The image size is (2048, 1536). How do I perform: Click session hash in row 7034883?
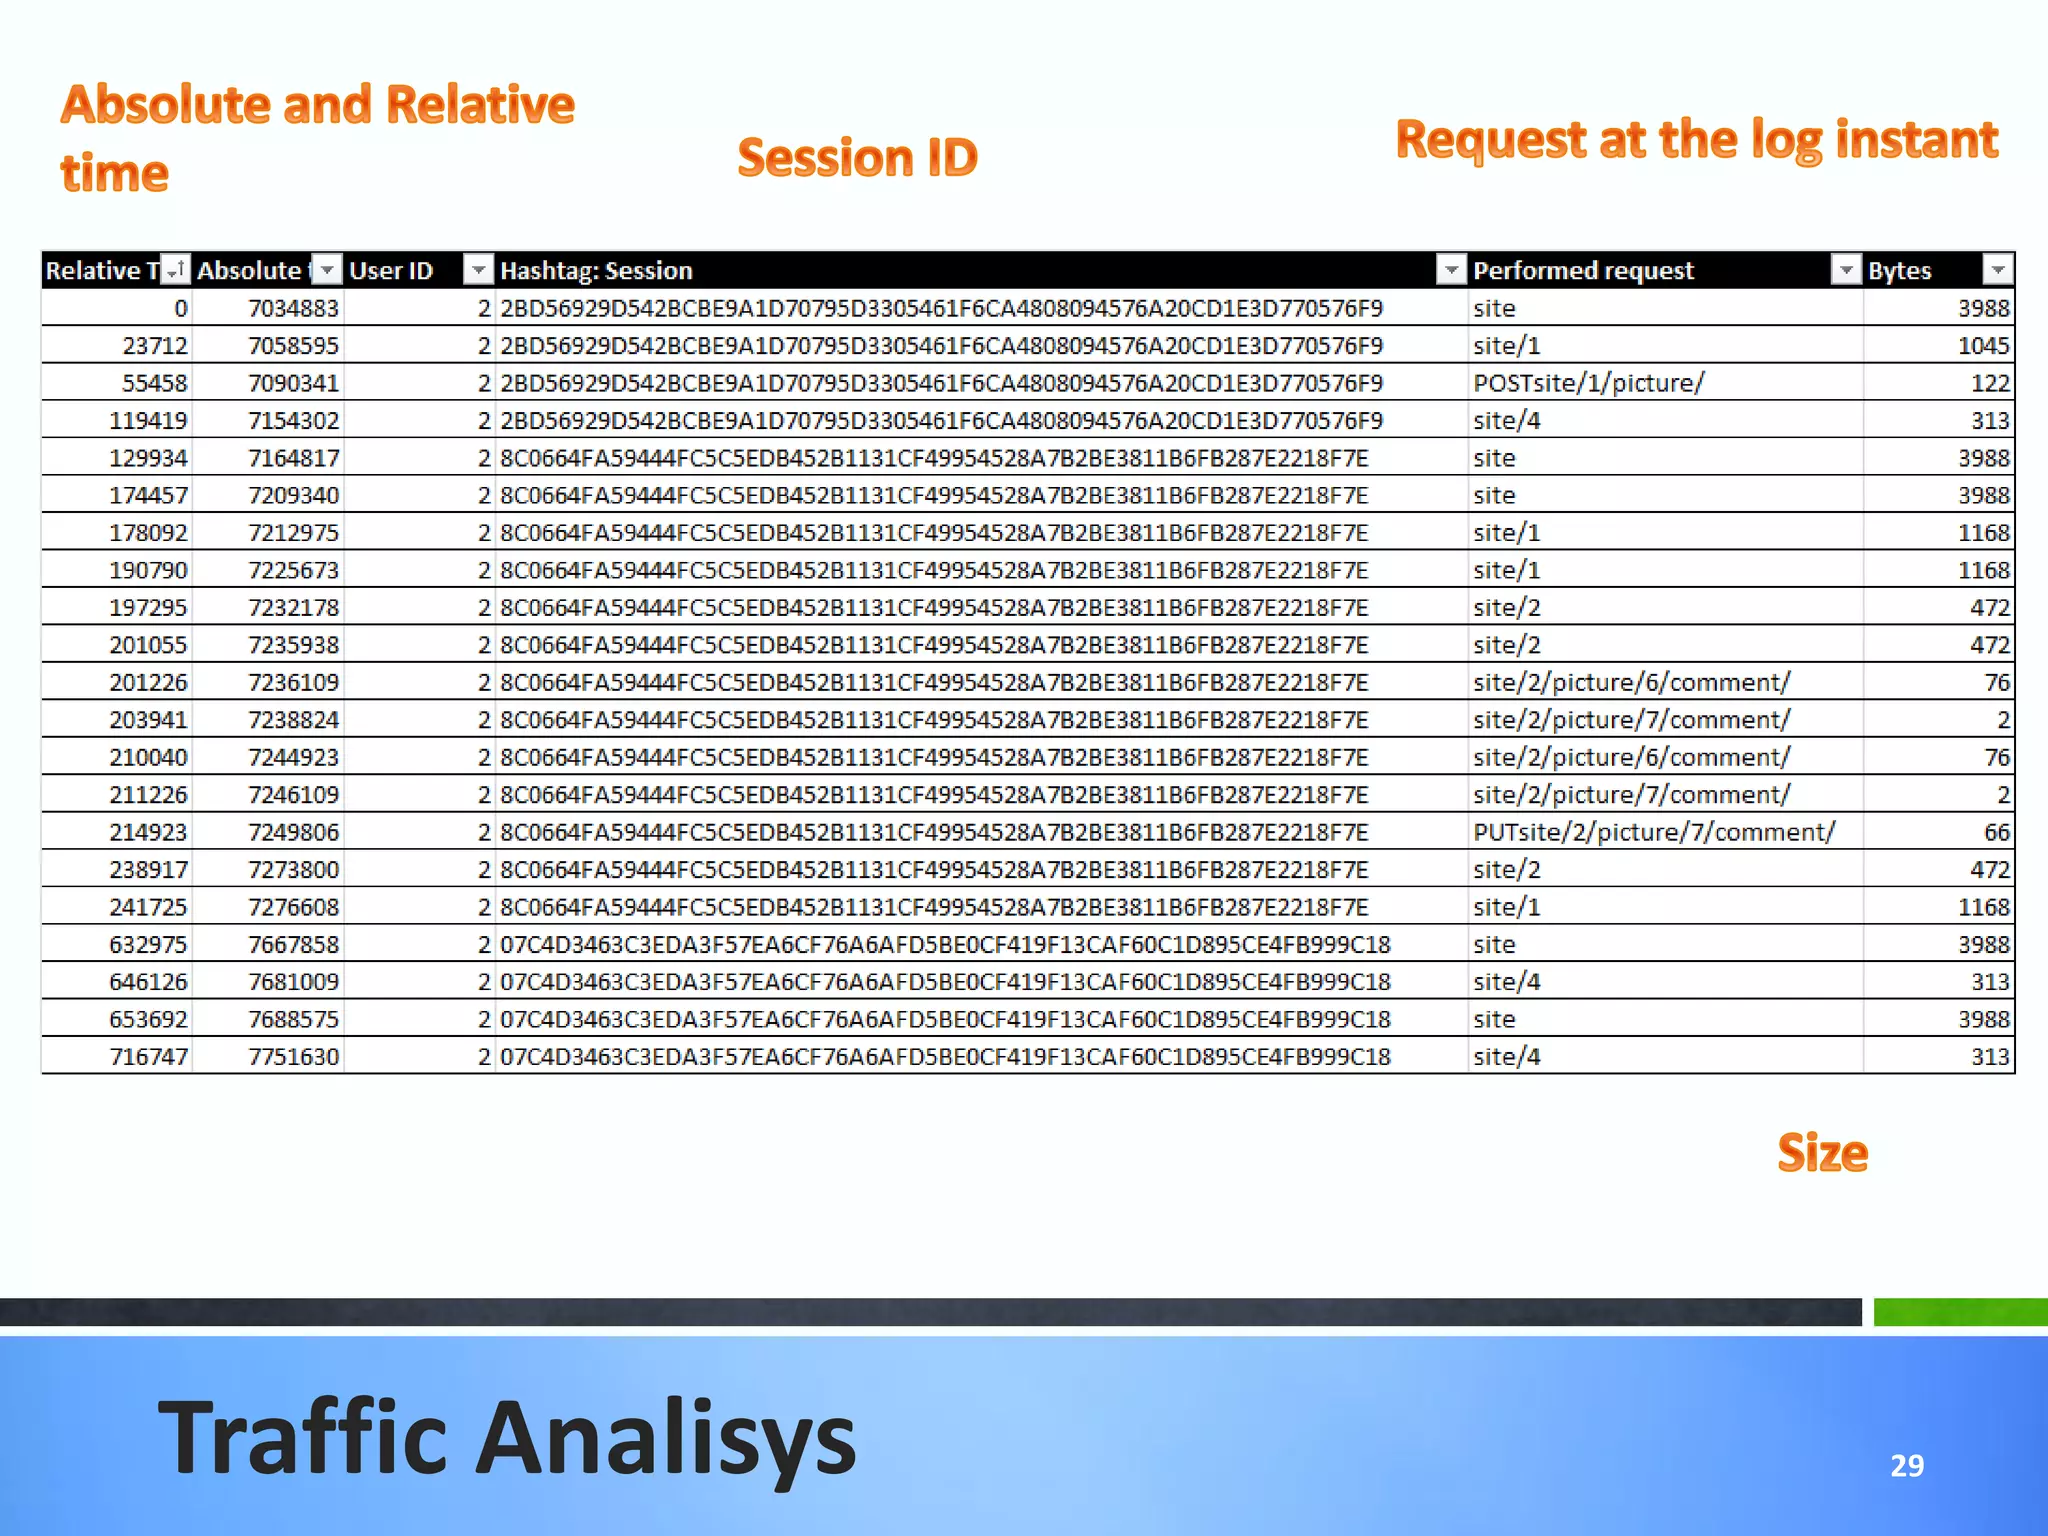click(982, 308)
